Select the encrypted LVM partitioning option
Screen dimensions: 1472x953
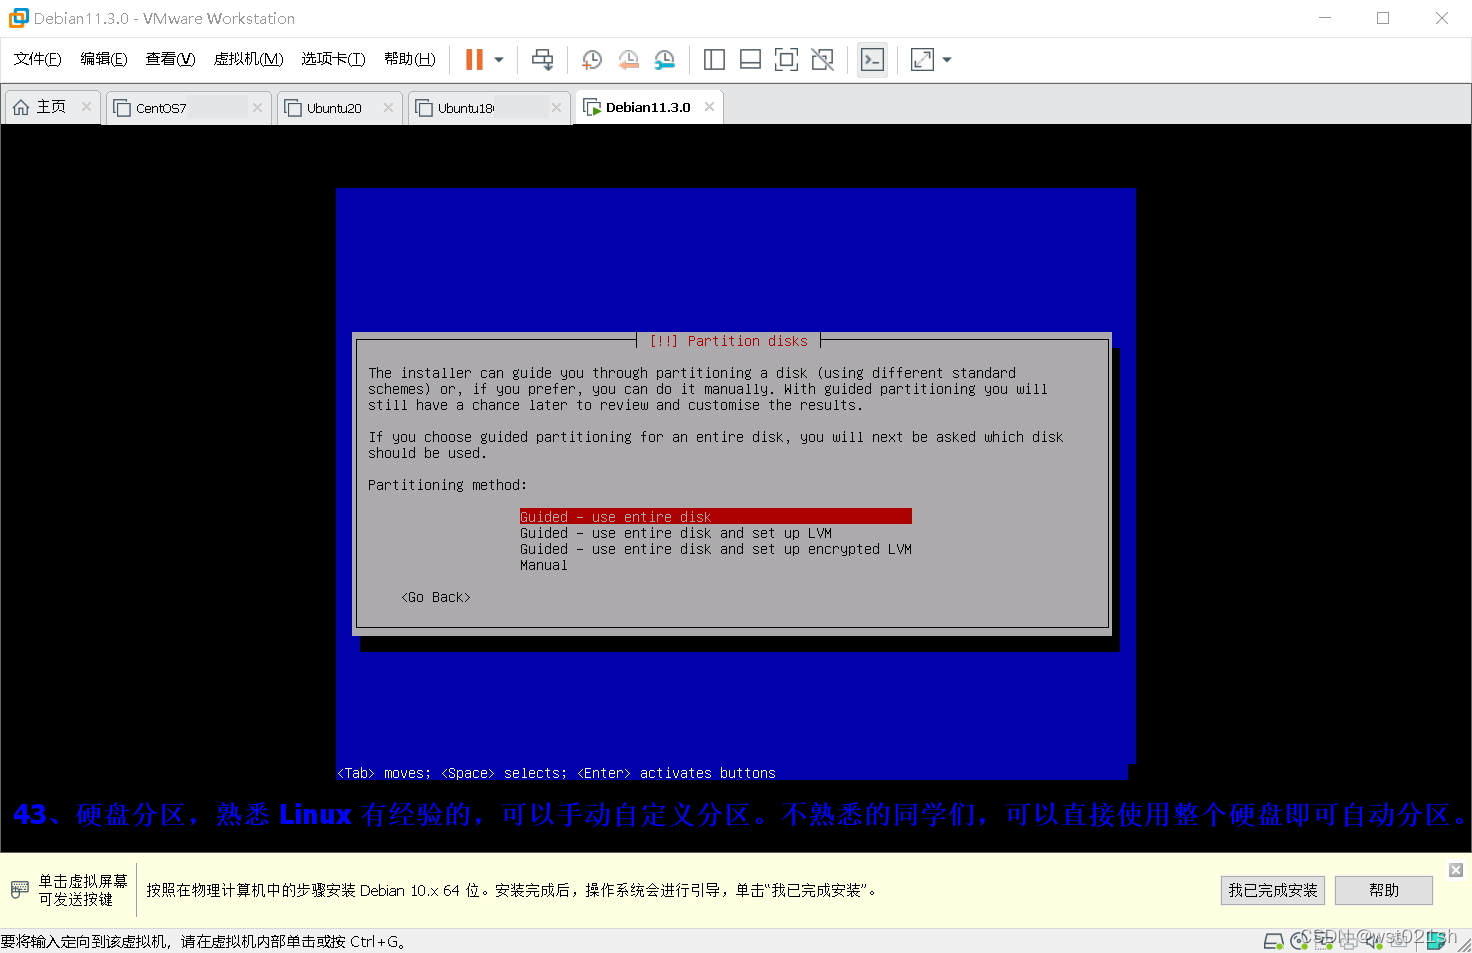coord(715,549)
